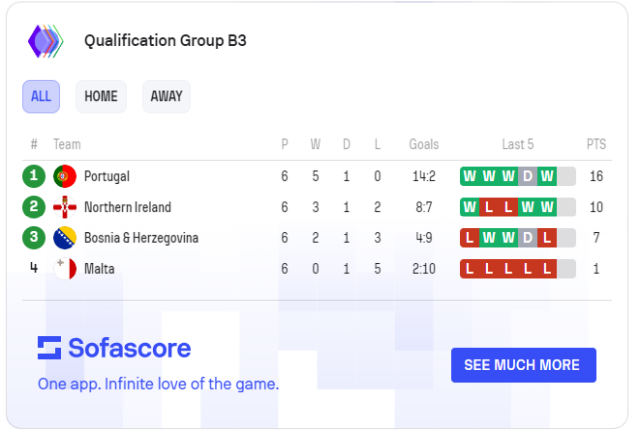Open the Malta team link
640x432 pixels.
click(99, 268)
